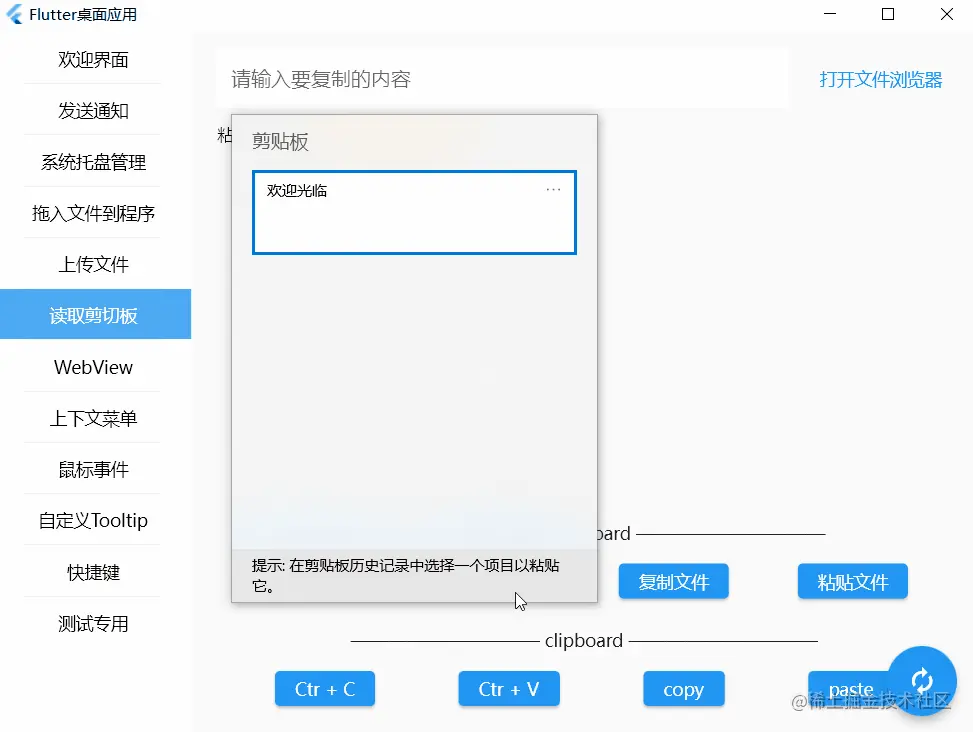Minimize the Flutter桌面应用 window

(830, 14)
